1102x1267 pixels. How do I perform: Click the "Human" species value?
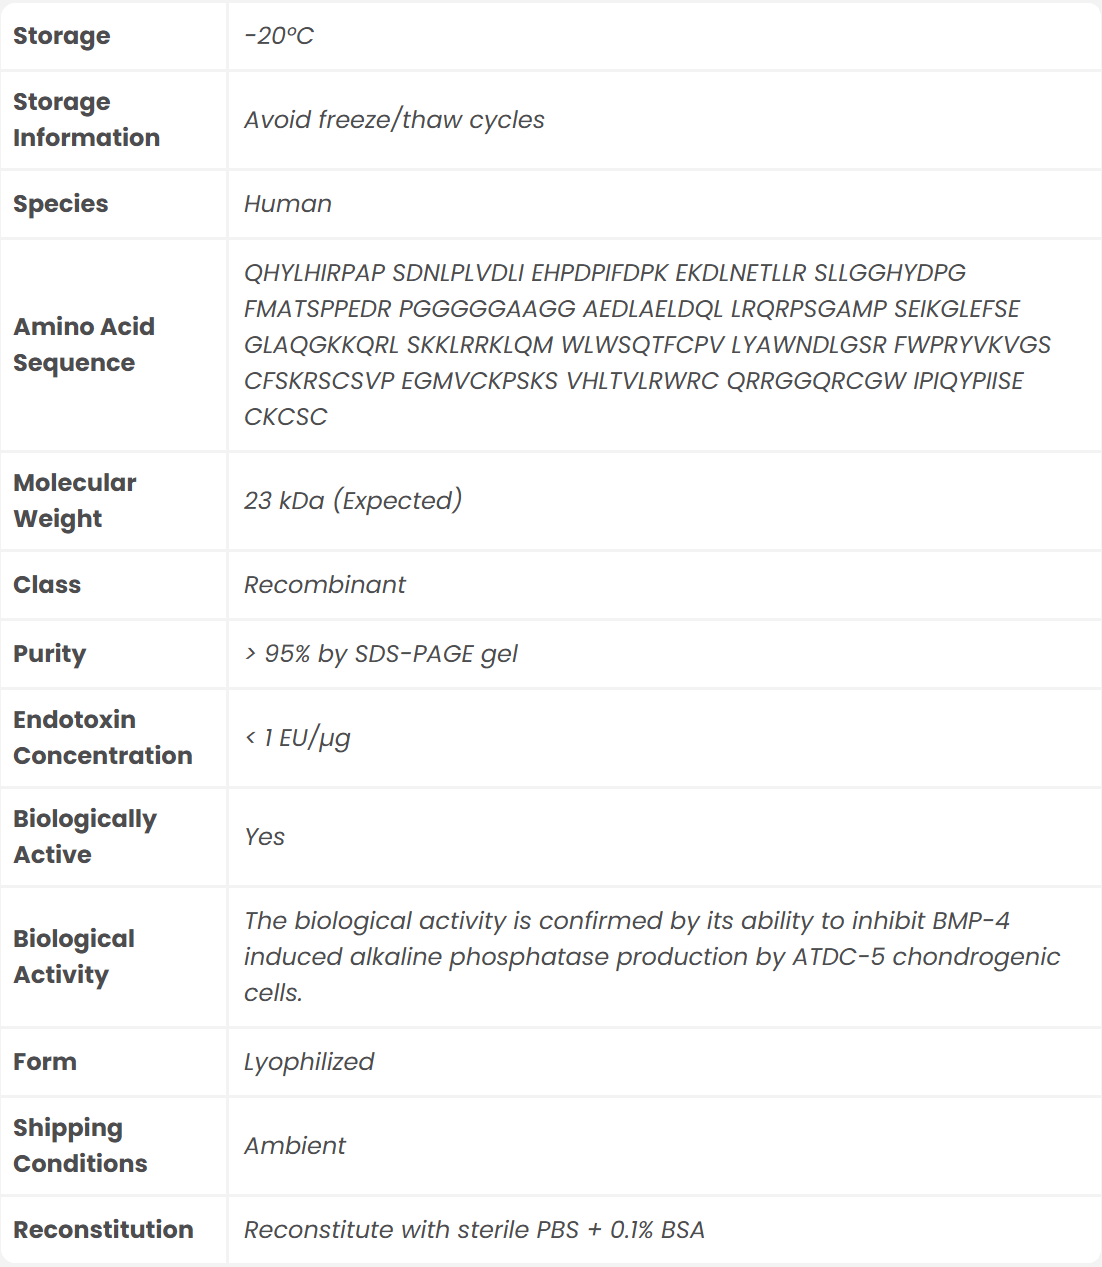click(288, 204)
